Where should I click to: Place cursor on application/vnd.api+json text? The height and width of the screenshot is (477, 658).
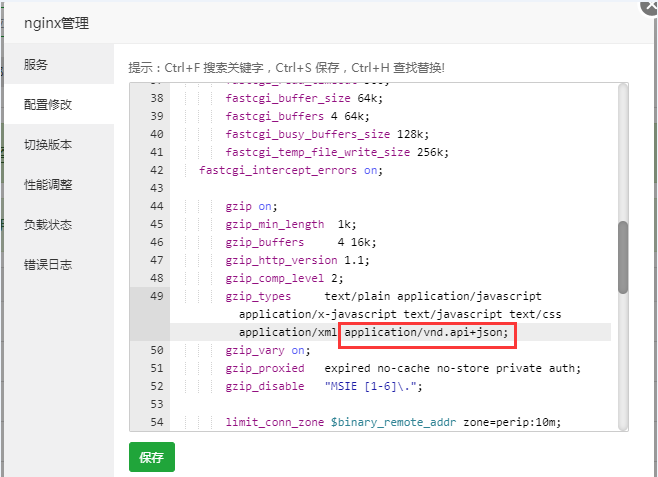426,332
